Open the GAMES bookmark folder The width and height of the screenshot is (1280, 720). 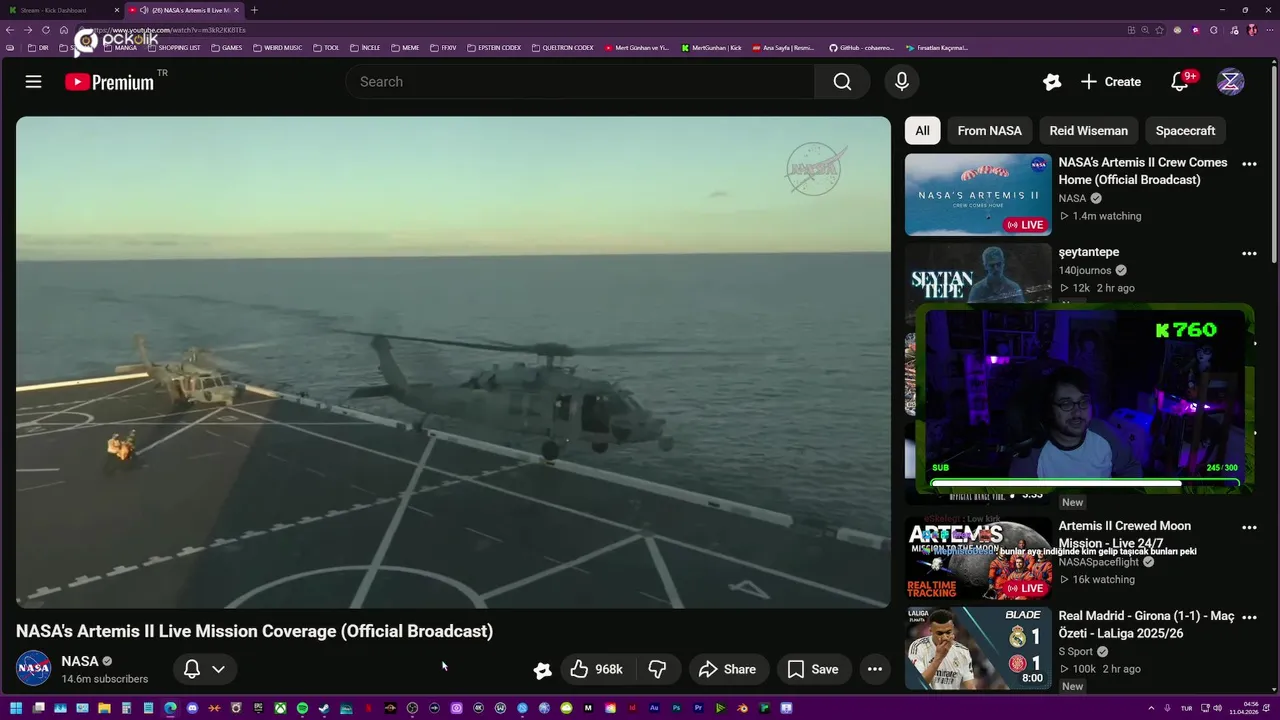click(226, 48)
